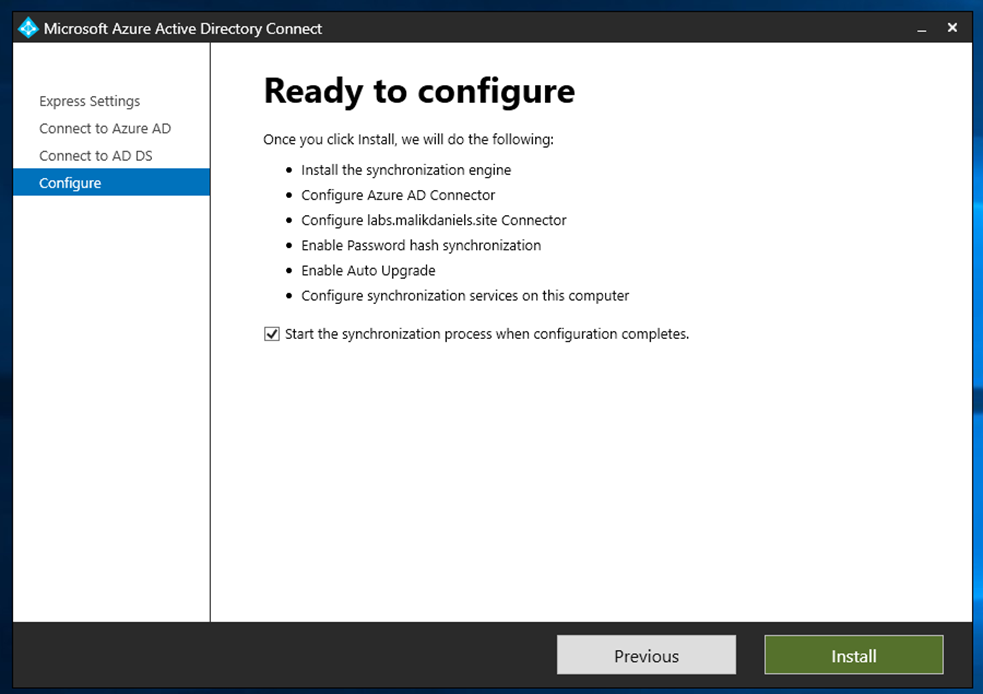Click the Azure AD Connect logo icon
The image size is (983, 694).
(28, 28)
